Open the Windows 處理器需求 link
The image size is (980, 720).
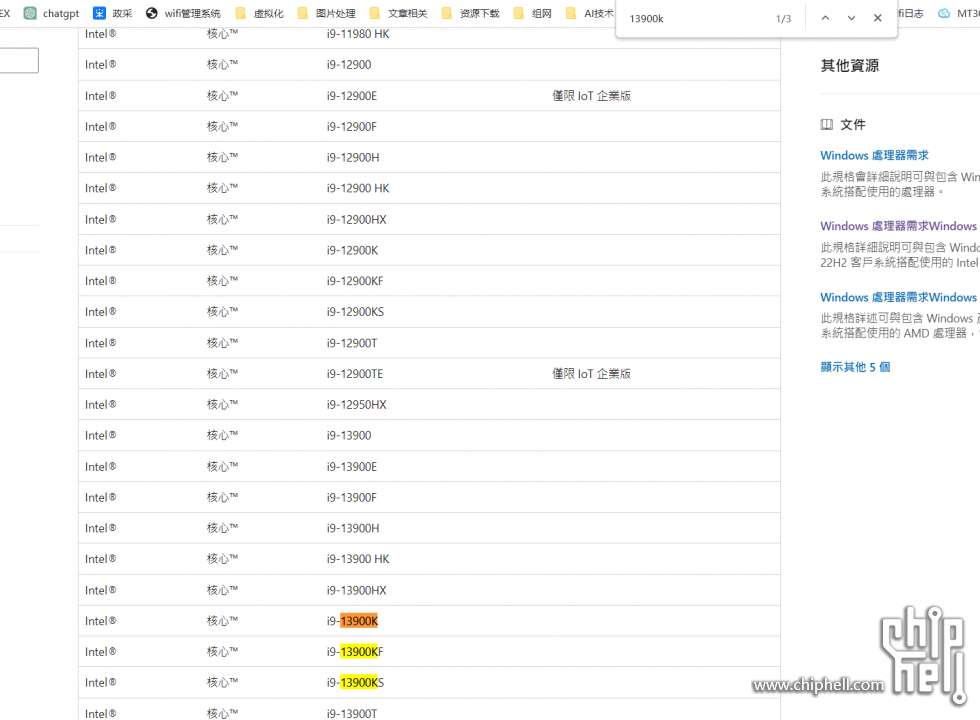pyautogui.click(x=874, y=155)
